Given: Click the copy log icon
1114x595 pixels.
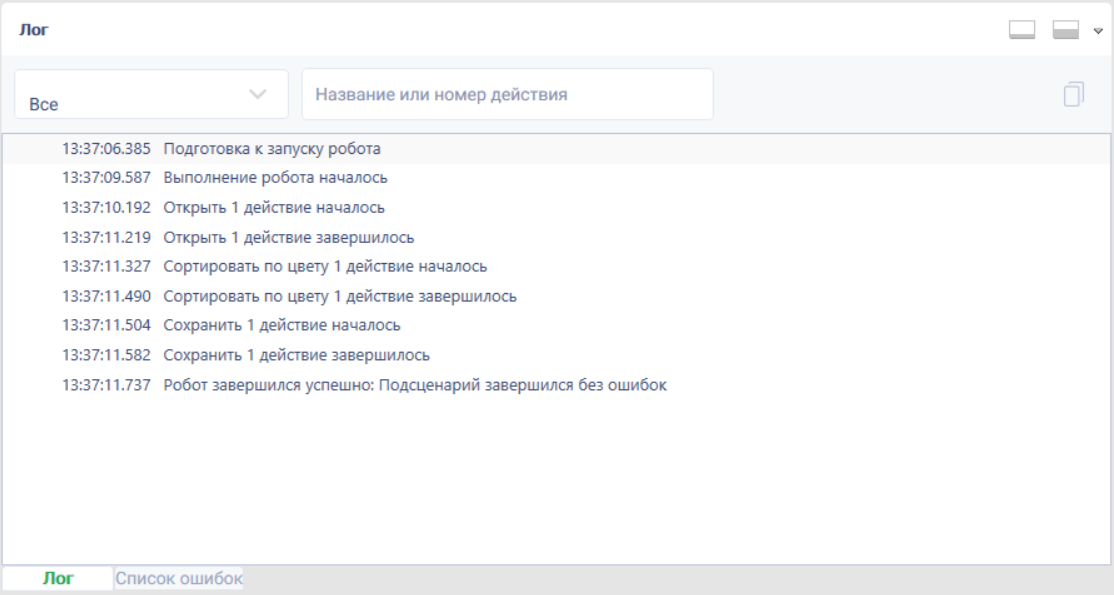Looking at the screenshot, I should pyautogui.click(x=1074, y=94).
